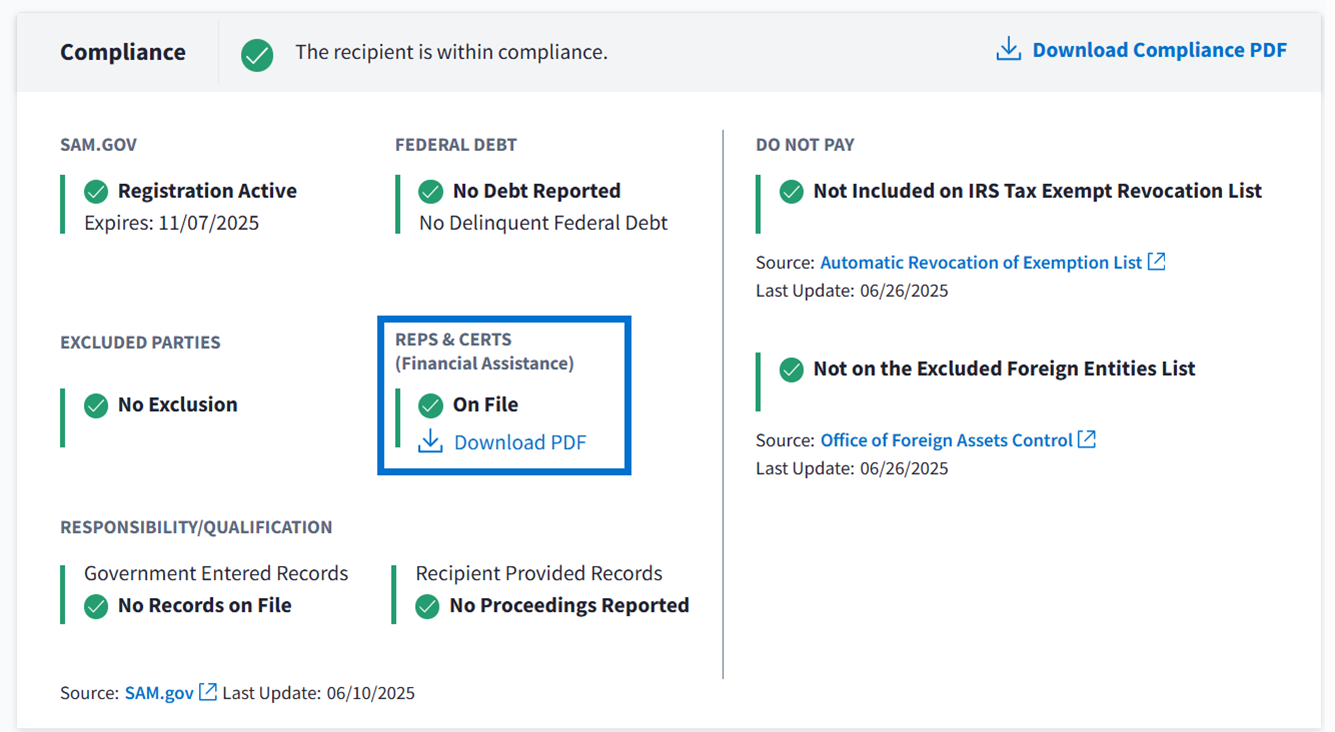Click external link icon after Foreign Assets Control
This screenshot has width=1335, height=732.
point(1087,440)
